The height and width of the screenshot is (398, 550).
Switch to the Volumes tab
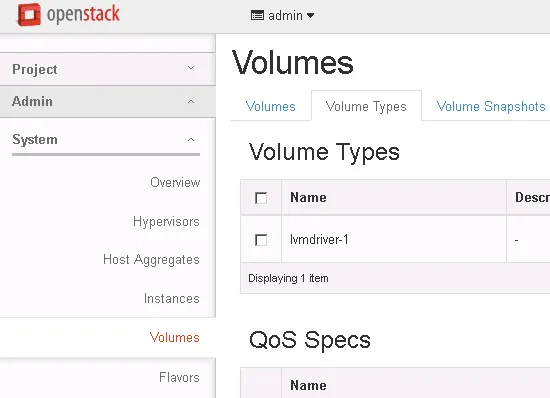pyautogui.click(x=270, y=106)
